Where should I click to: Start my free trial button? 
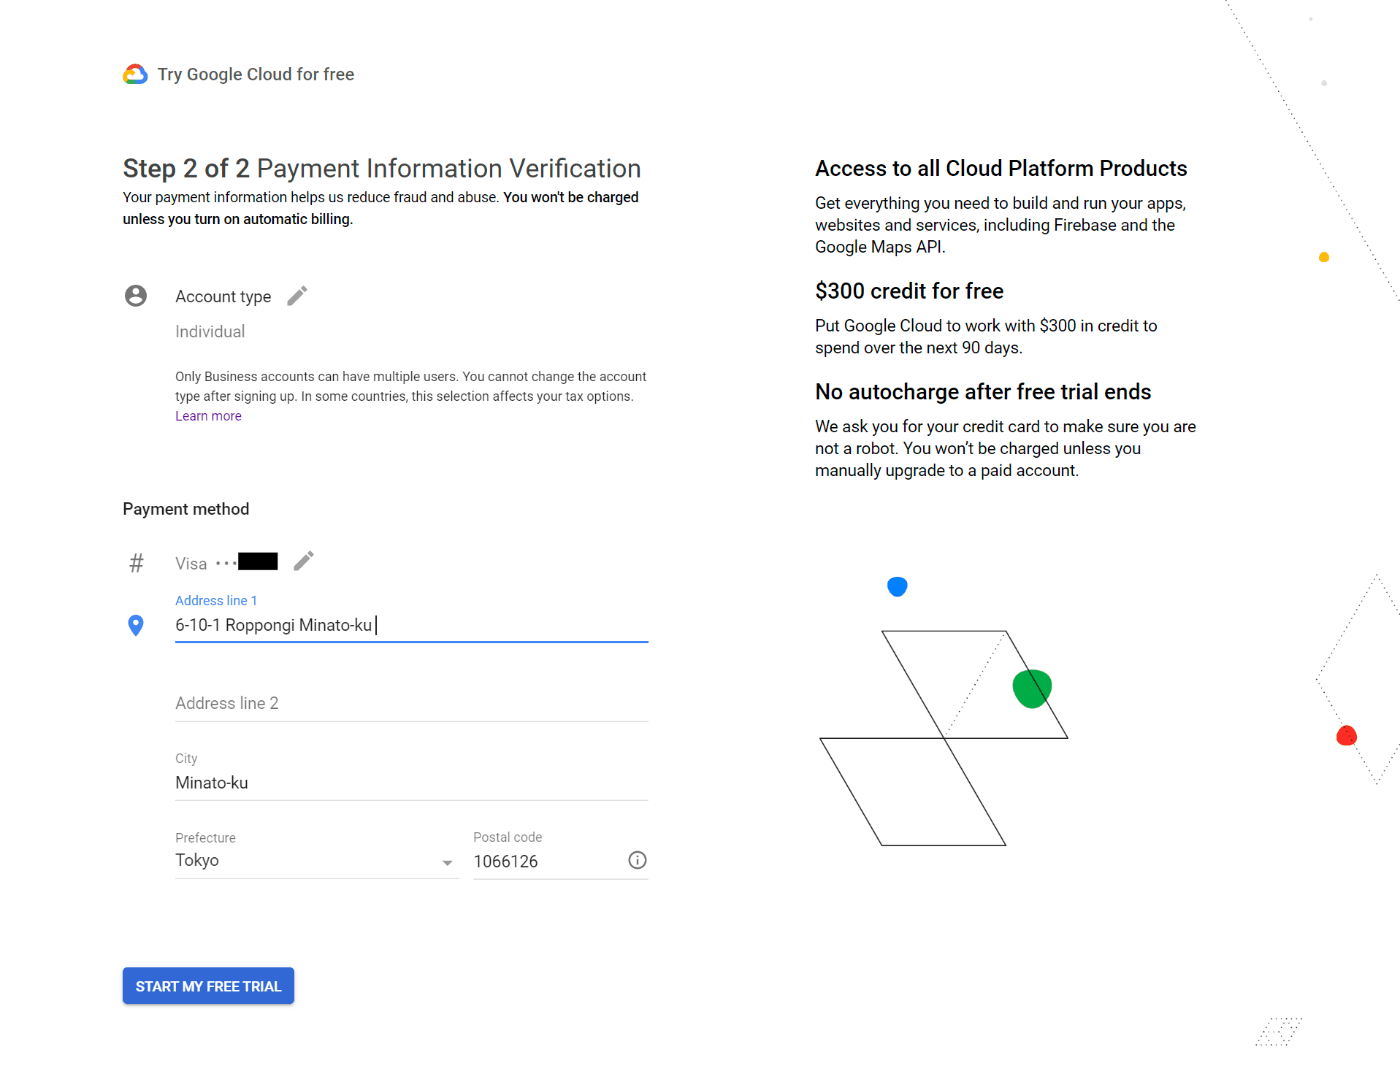click(208, 986)
